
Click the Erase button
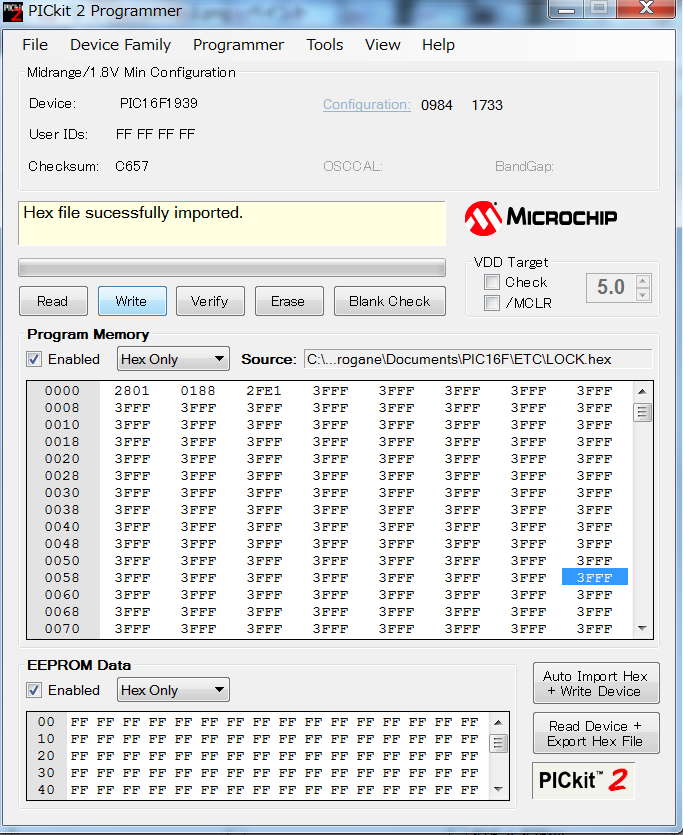(289, 301)
